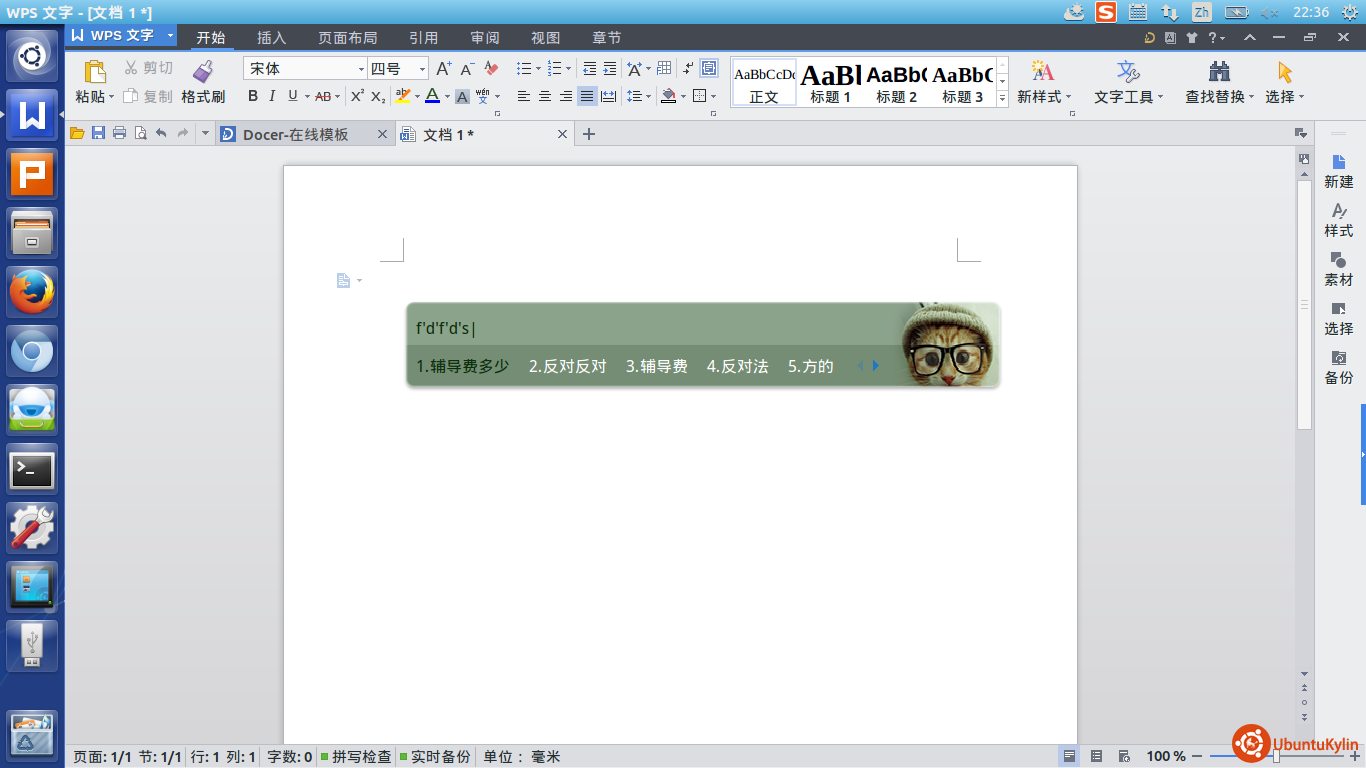Open the font size 四号 dropdown
The height and width of the screenshot is (768, 1366).
point(423,69)
